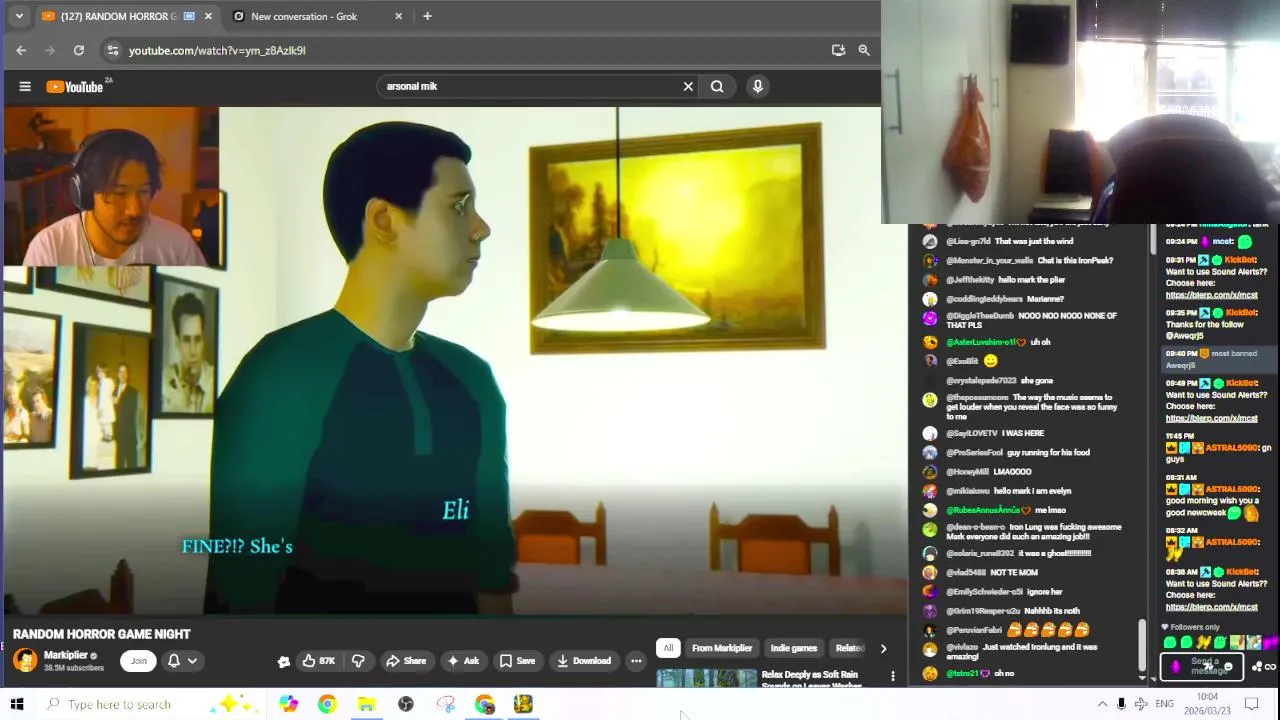This screenshot has height=720, width=1280.
Task: Open the blerp.com link below 09:49 PM
Action: coord(1211,418)
